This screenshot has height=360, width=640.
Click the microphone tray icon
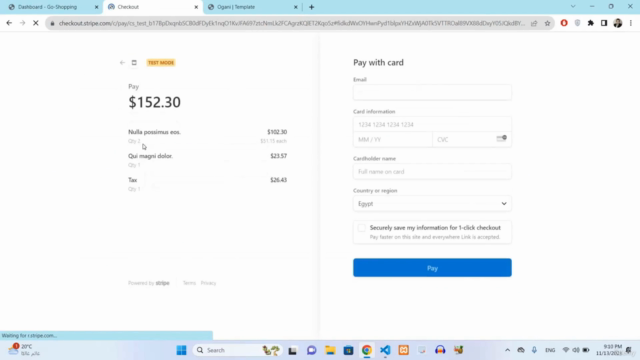pyautogui.click(x=534, y=350)
